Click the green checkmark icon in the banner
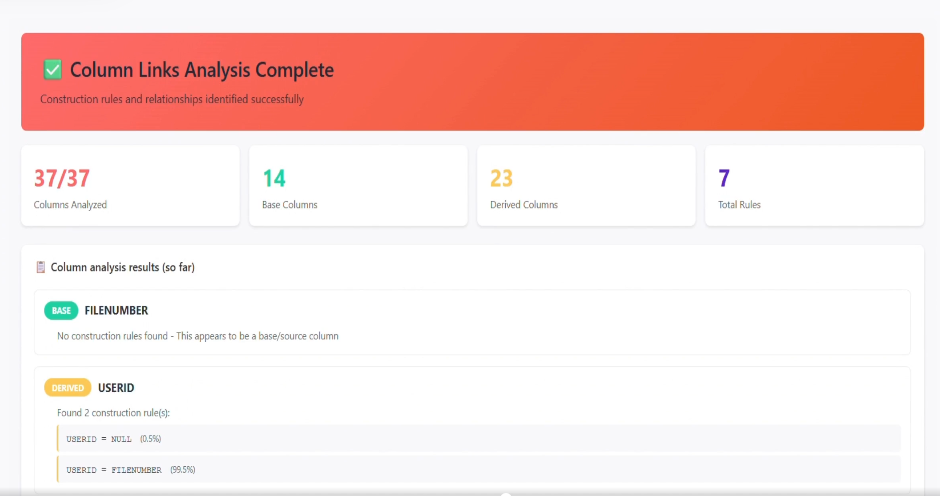The height and width of the screenshot is (496, 940). [53, 70]
